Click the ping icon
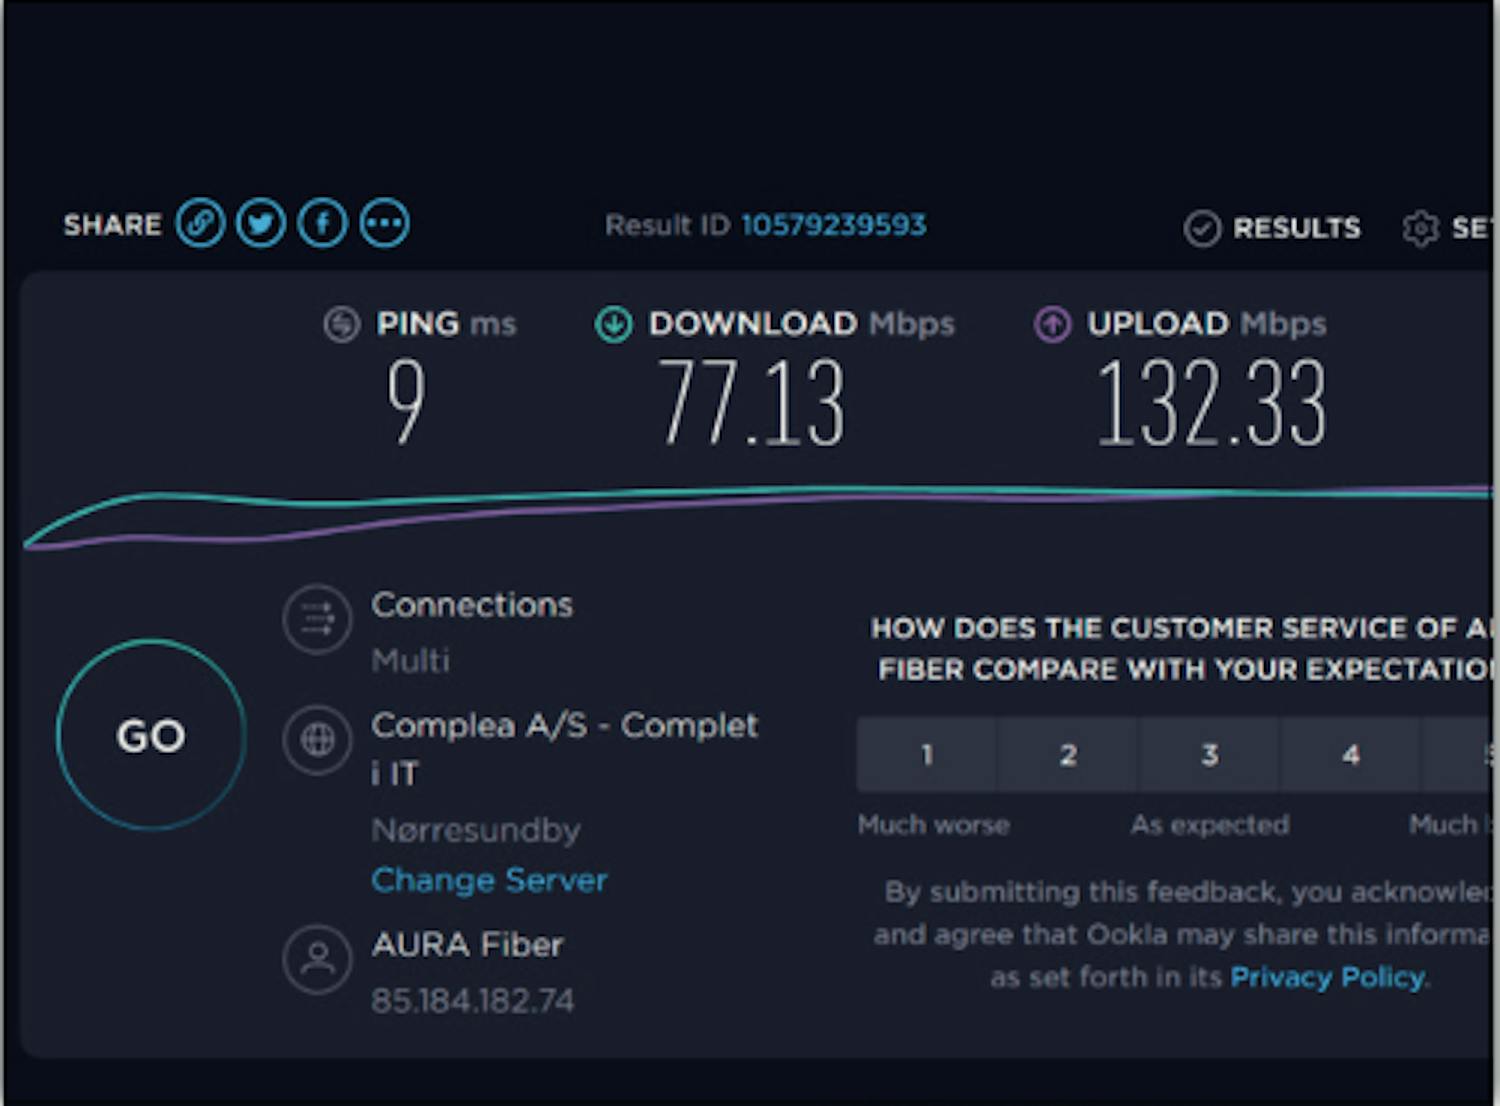 (342, 324)
